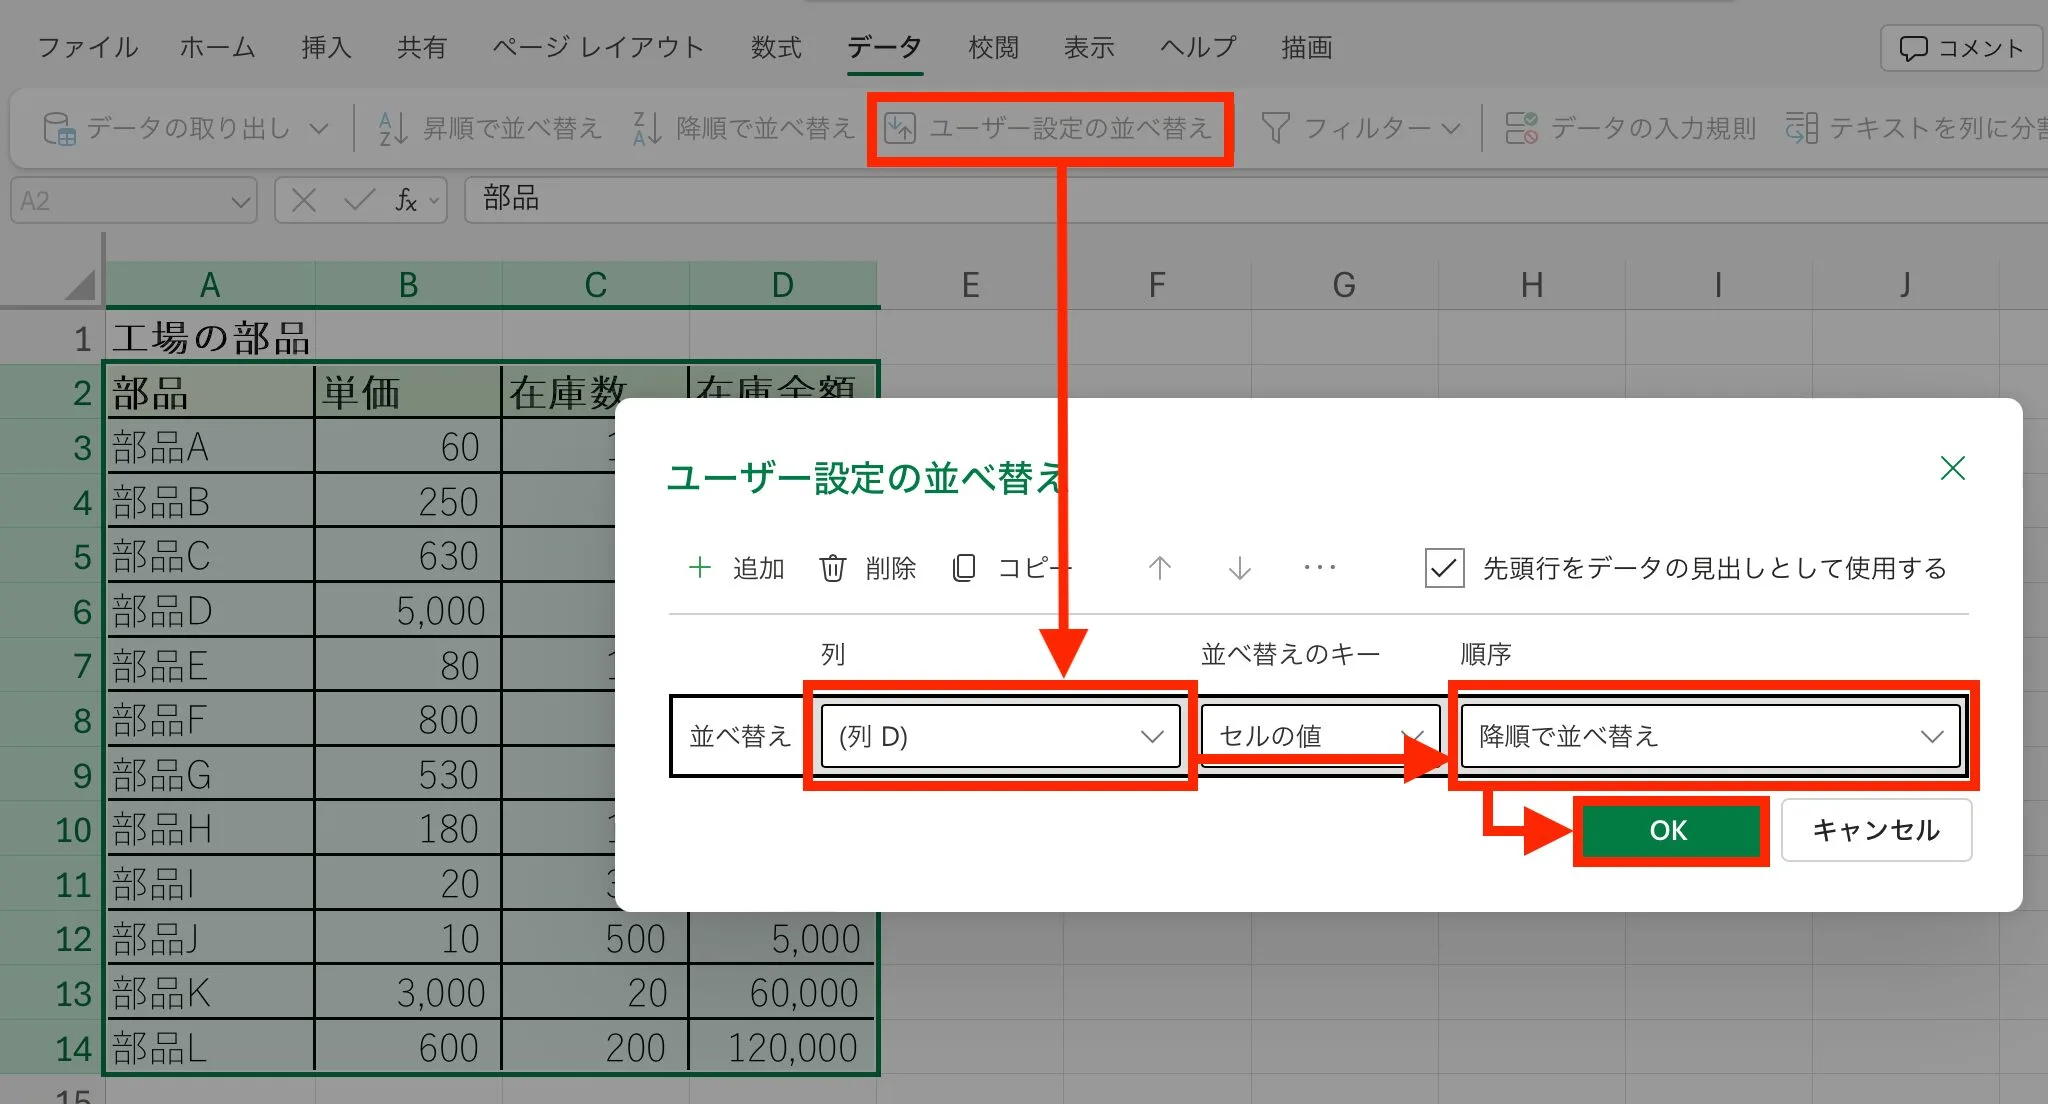Open custom sort (ユーザー設定の並べ替え) icon
2048x1104 pixels.
(900, 128)
